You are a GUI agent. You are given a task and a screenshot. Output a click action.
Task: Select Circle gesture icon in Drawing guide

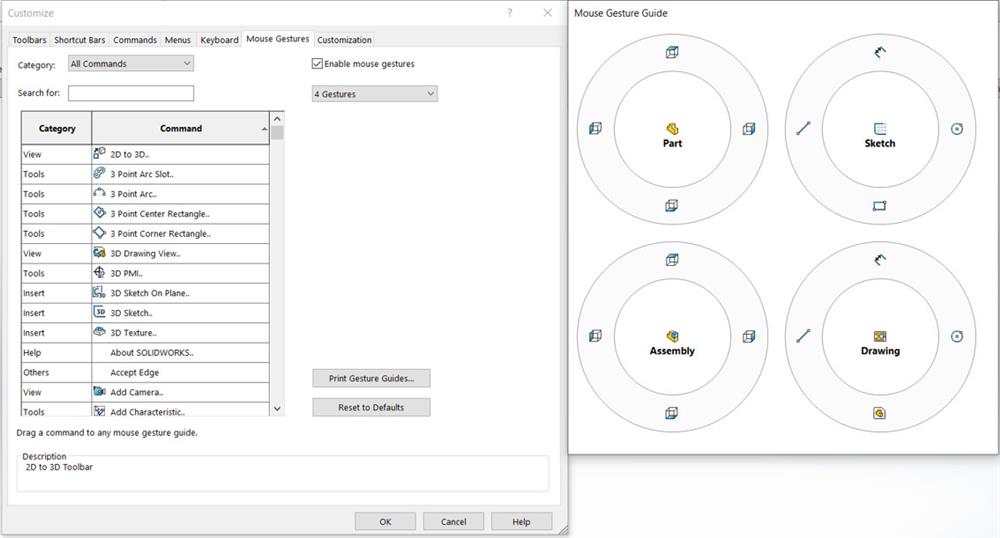point(957,336)
